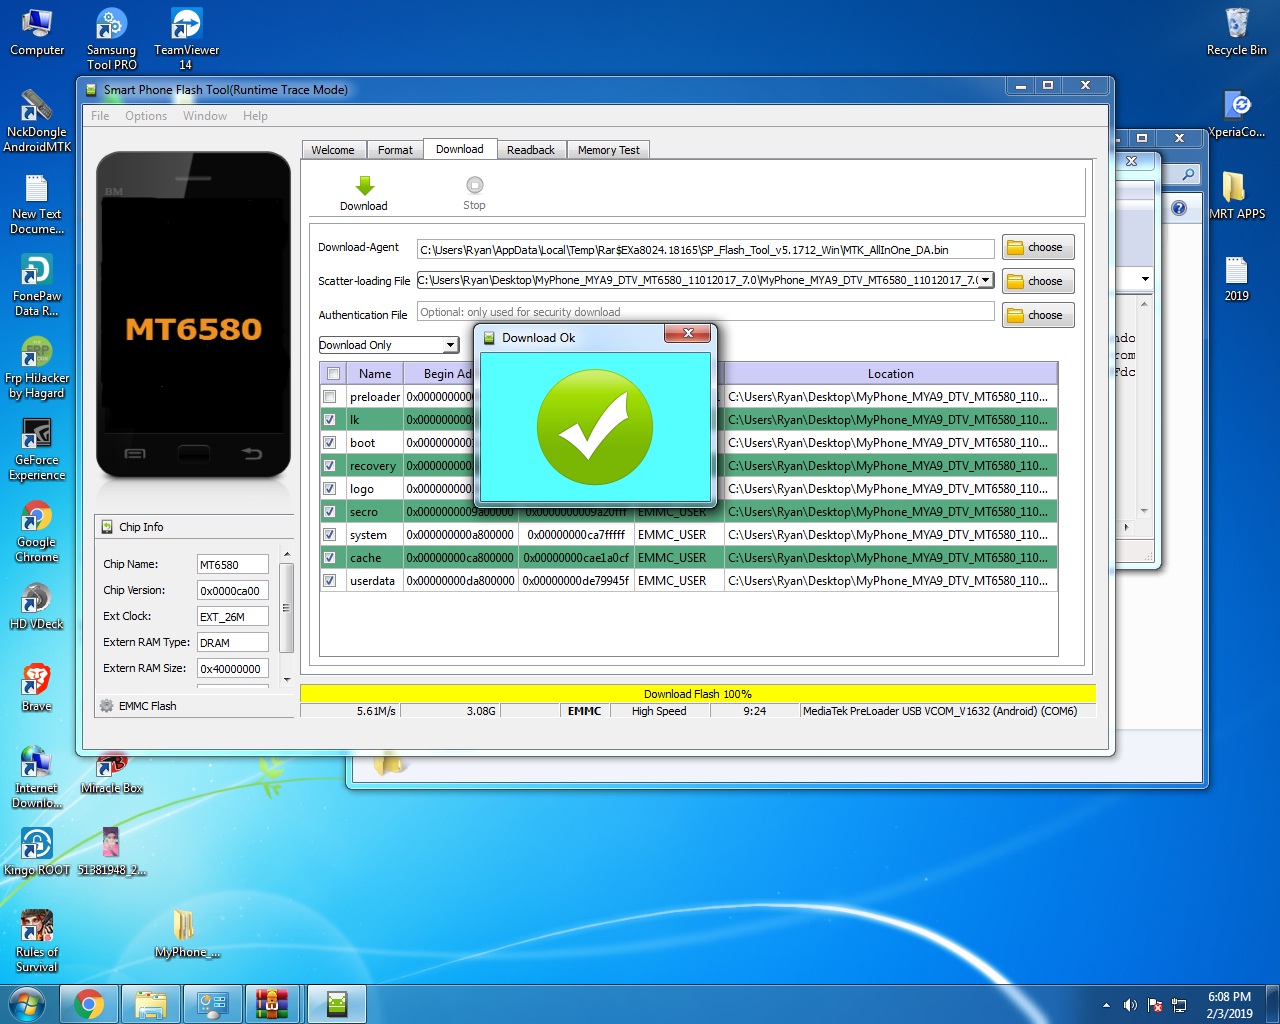Image resolution: width=1280 pixels, height=1024 pixels.
Task: Expand the Scatter-loading File dropdown
Action: [x=986, y=280]
